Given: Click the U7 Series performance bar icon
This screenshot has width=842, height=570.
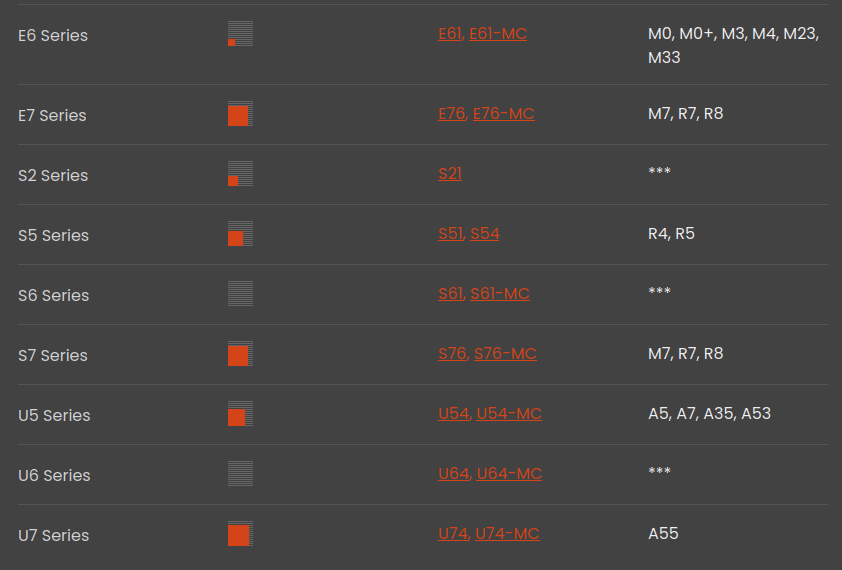Looking at the screenshot, I should click(x=240, y=534).
